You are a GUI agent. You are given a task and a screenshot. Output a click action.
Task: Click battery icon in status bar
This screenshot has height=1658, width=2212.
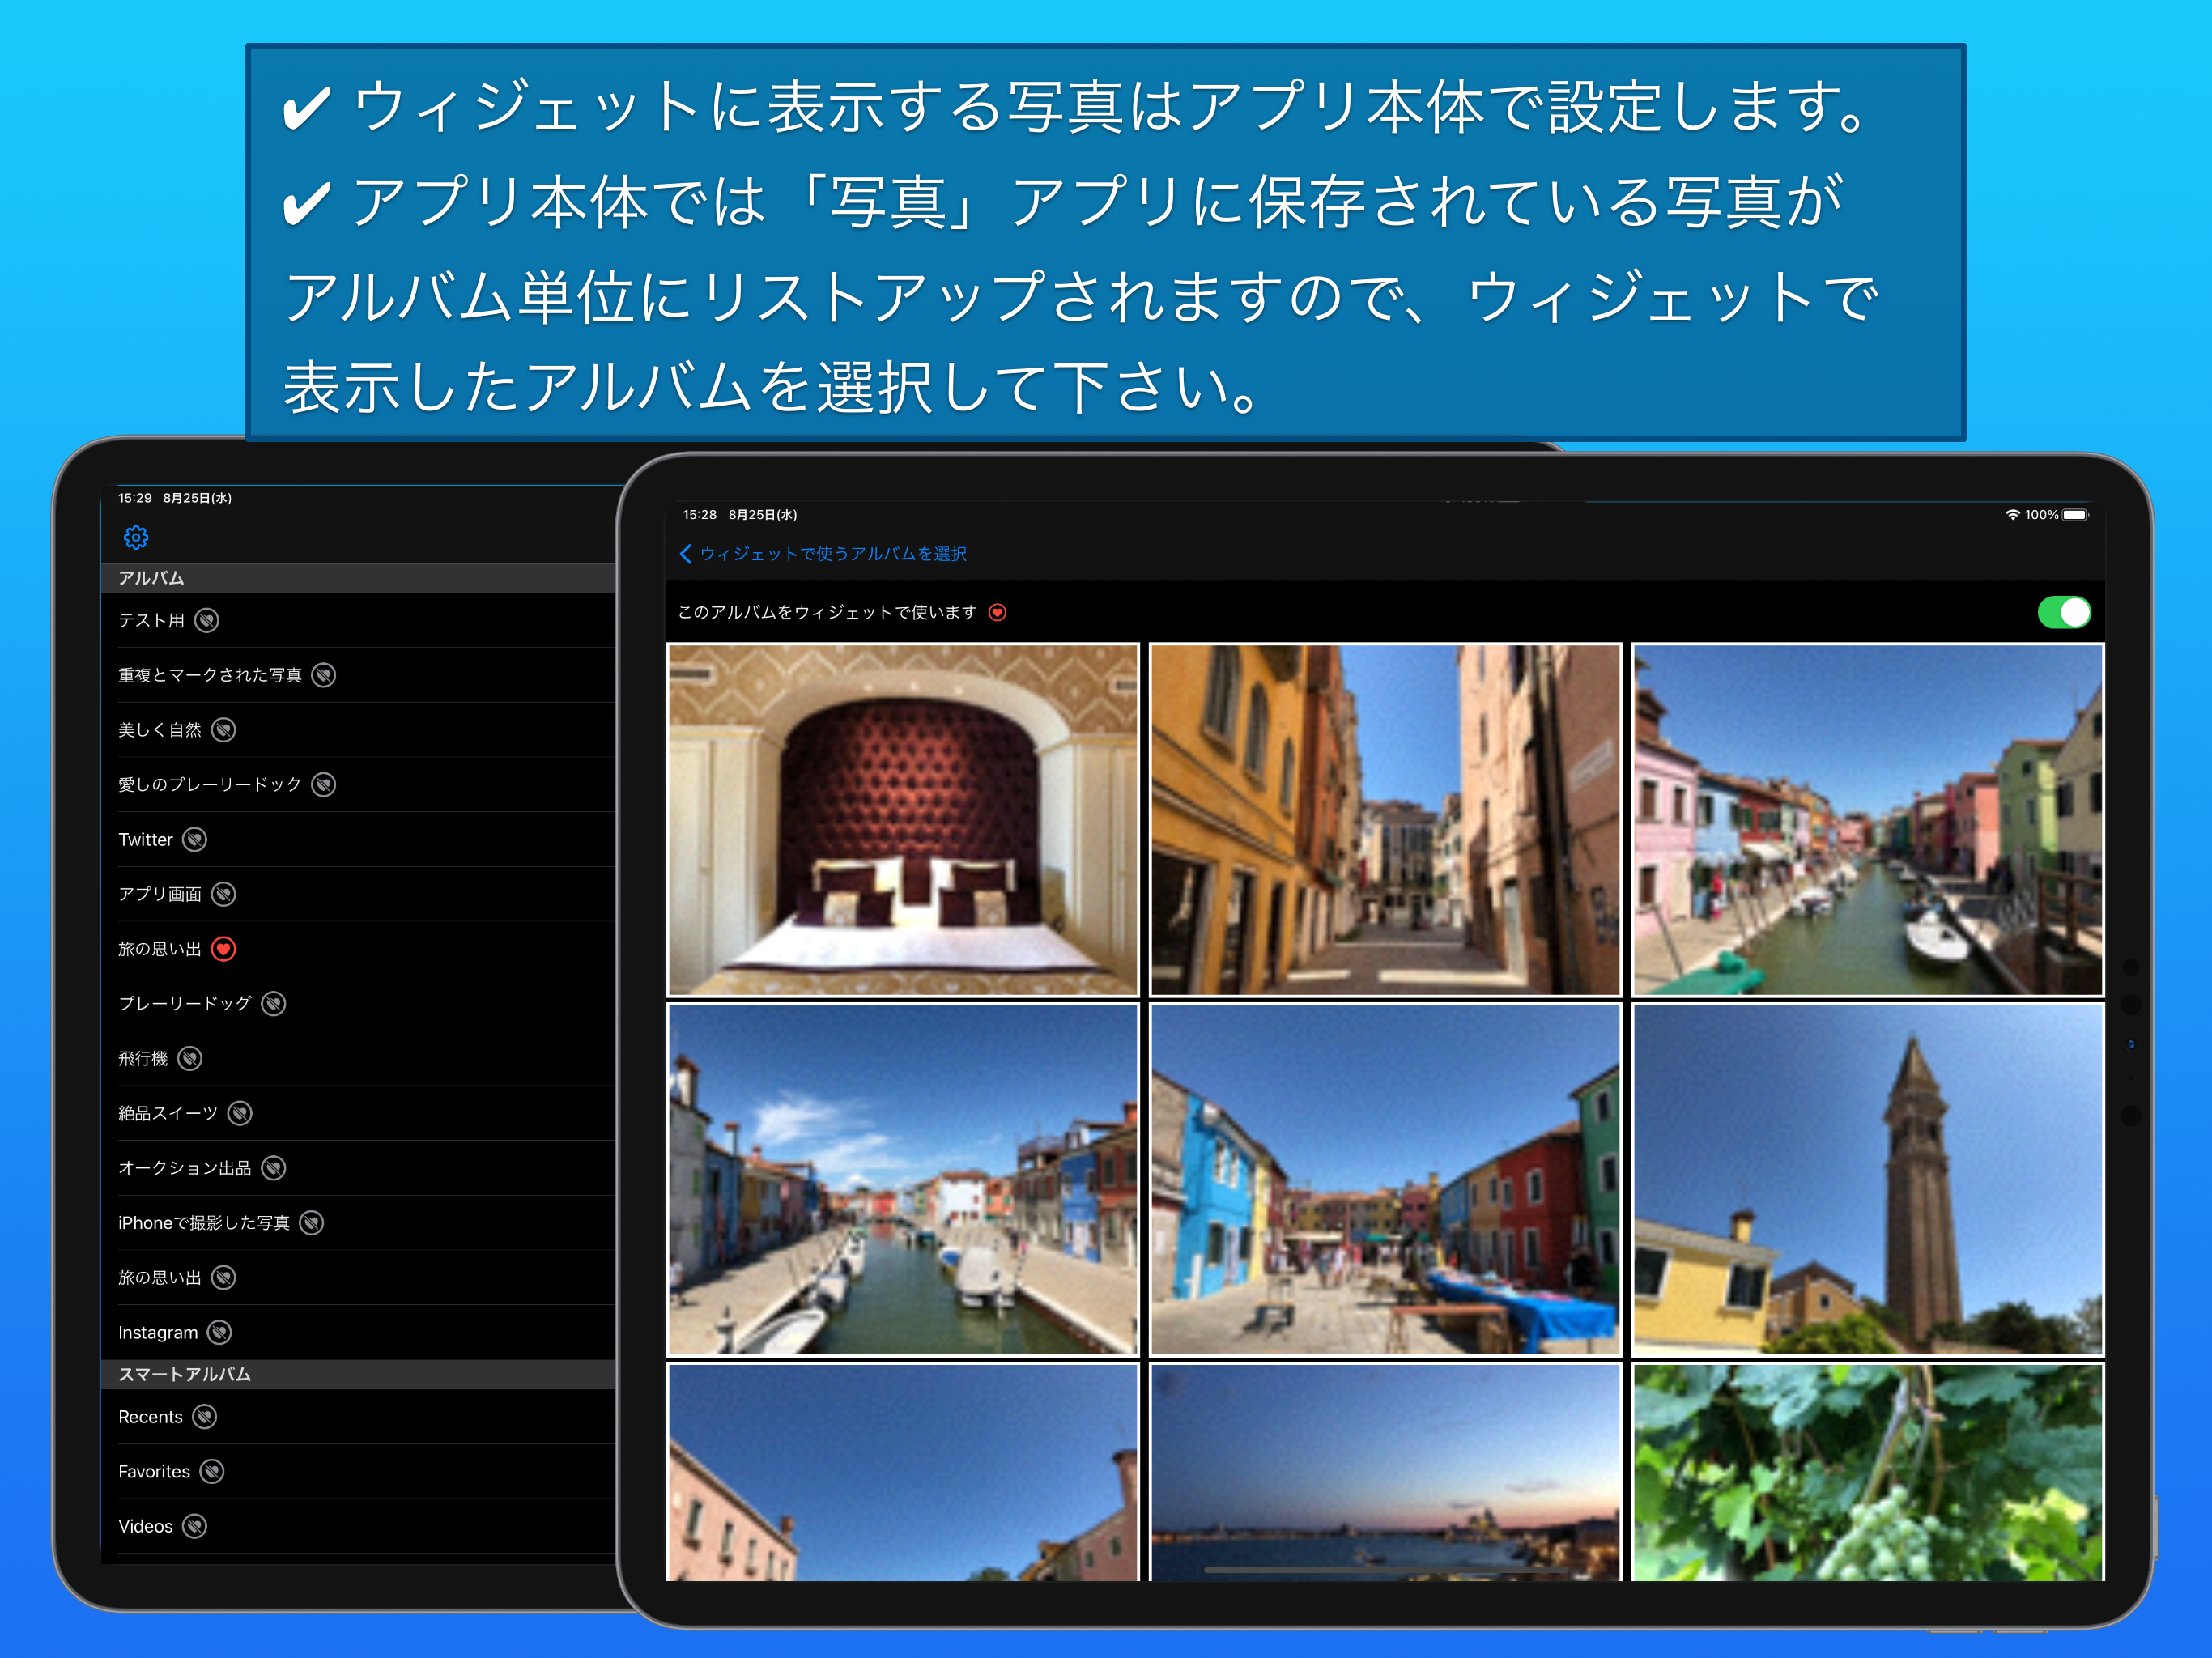click(x=2075, y=515)
